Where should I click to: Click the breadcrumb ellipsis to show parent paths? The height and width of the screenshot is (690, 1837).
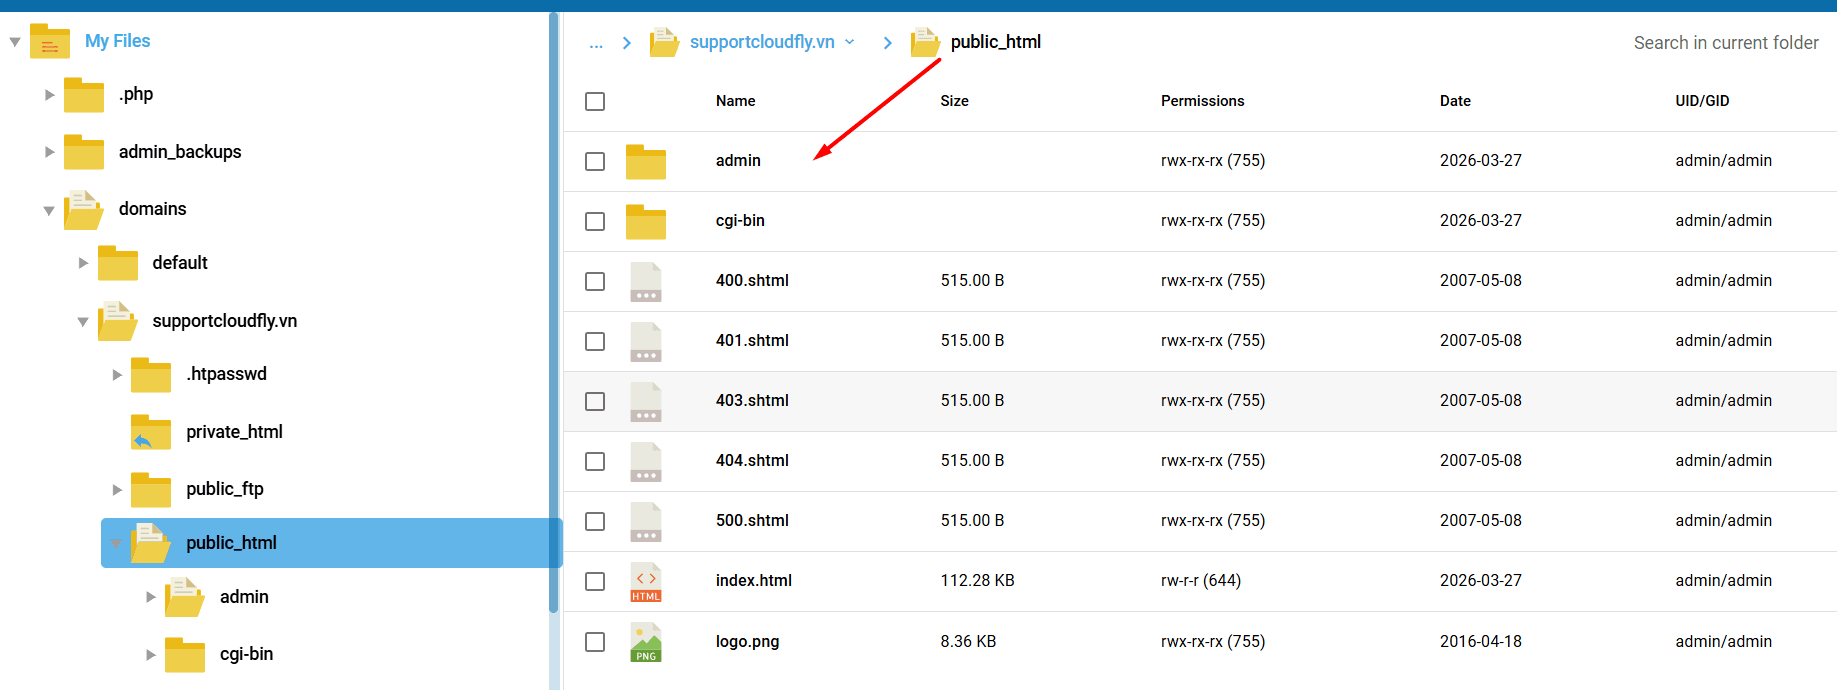pos(596,43)
